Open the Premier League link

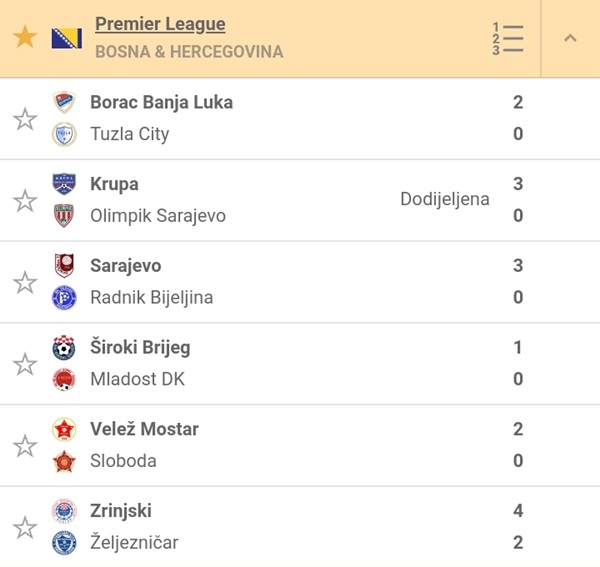[x=160, y=24]
